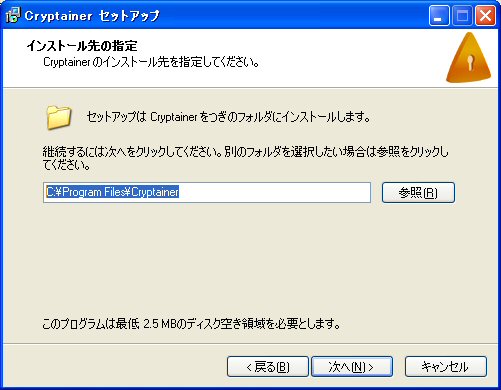
Task: Click text 'Cryptainer のインストール先を指定してください。'
Action: click(151, 62)
